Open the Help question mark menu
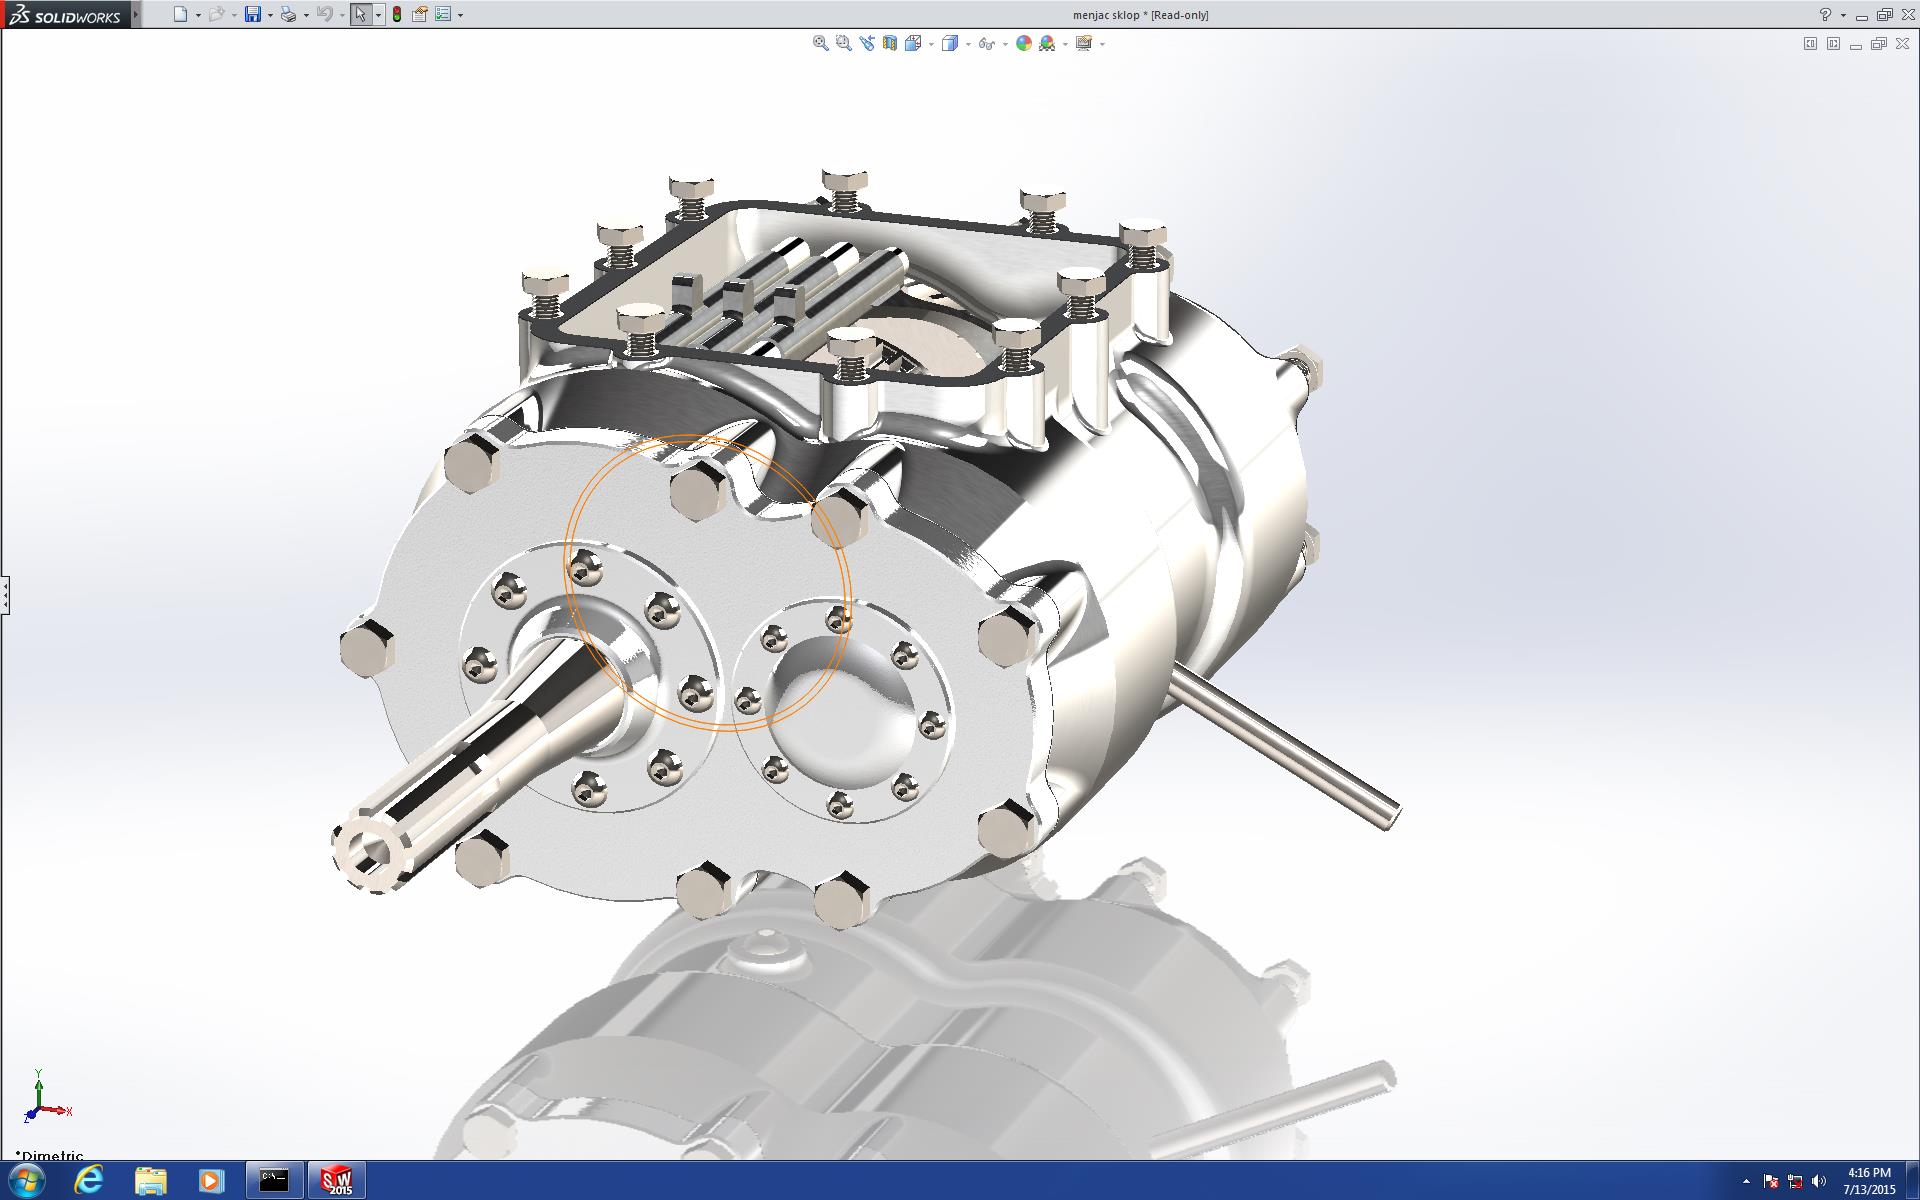The height and width of the screenshot is (1200, 1920). pos(1825,14)
